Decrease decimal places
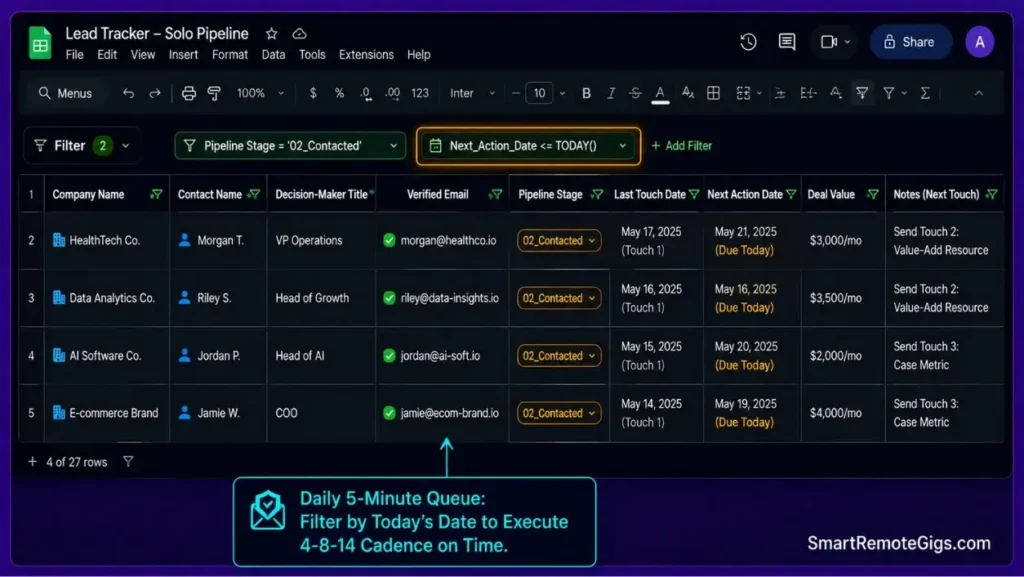Image resolution: width=1024 pixels, height=577 pixels. (366, 93)
